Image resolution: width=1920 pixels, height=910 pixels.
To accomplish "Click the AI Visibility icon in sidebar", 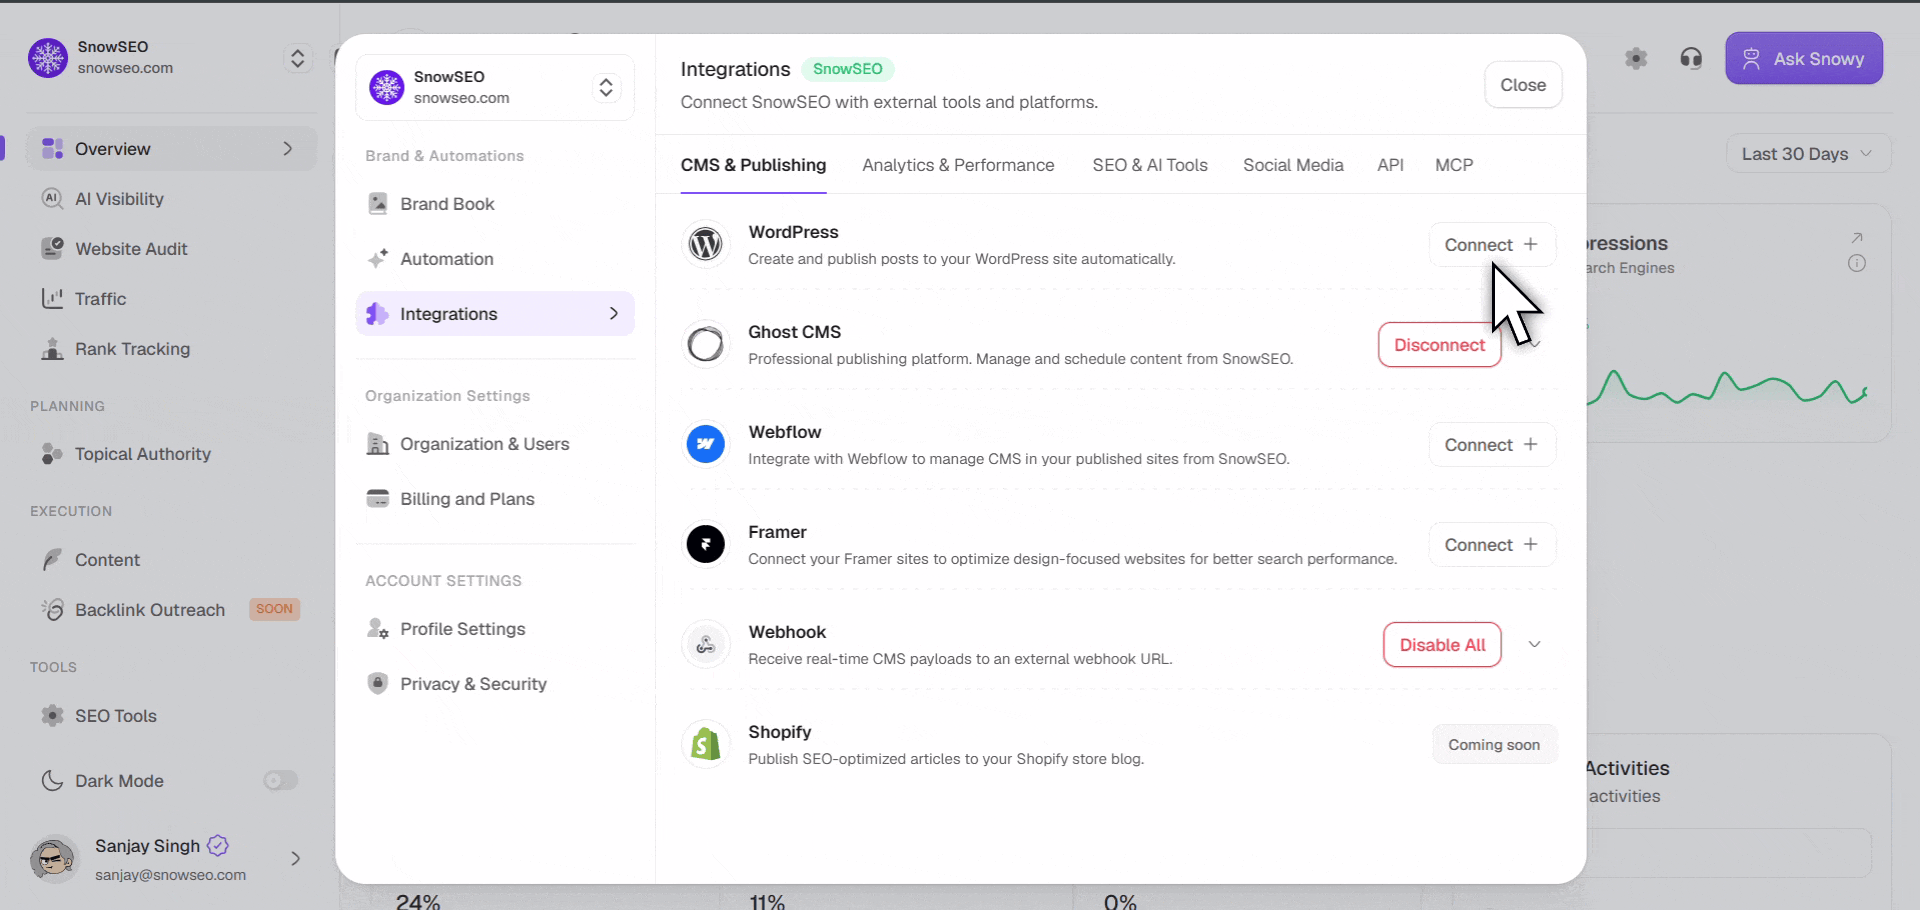I will click(52, 198).
